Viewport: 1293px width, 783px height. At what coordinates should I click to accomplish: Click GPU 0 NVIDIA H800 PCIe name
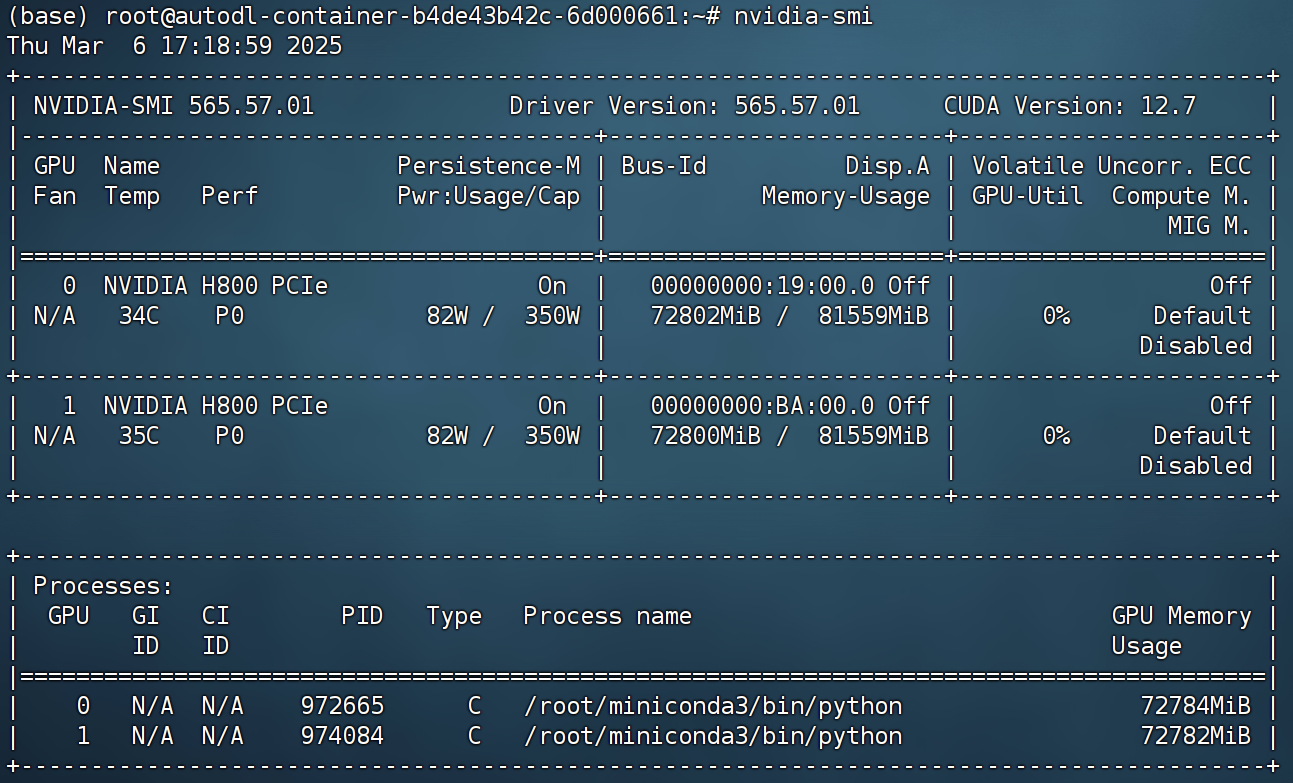[x=216, y=286]
